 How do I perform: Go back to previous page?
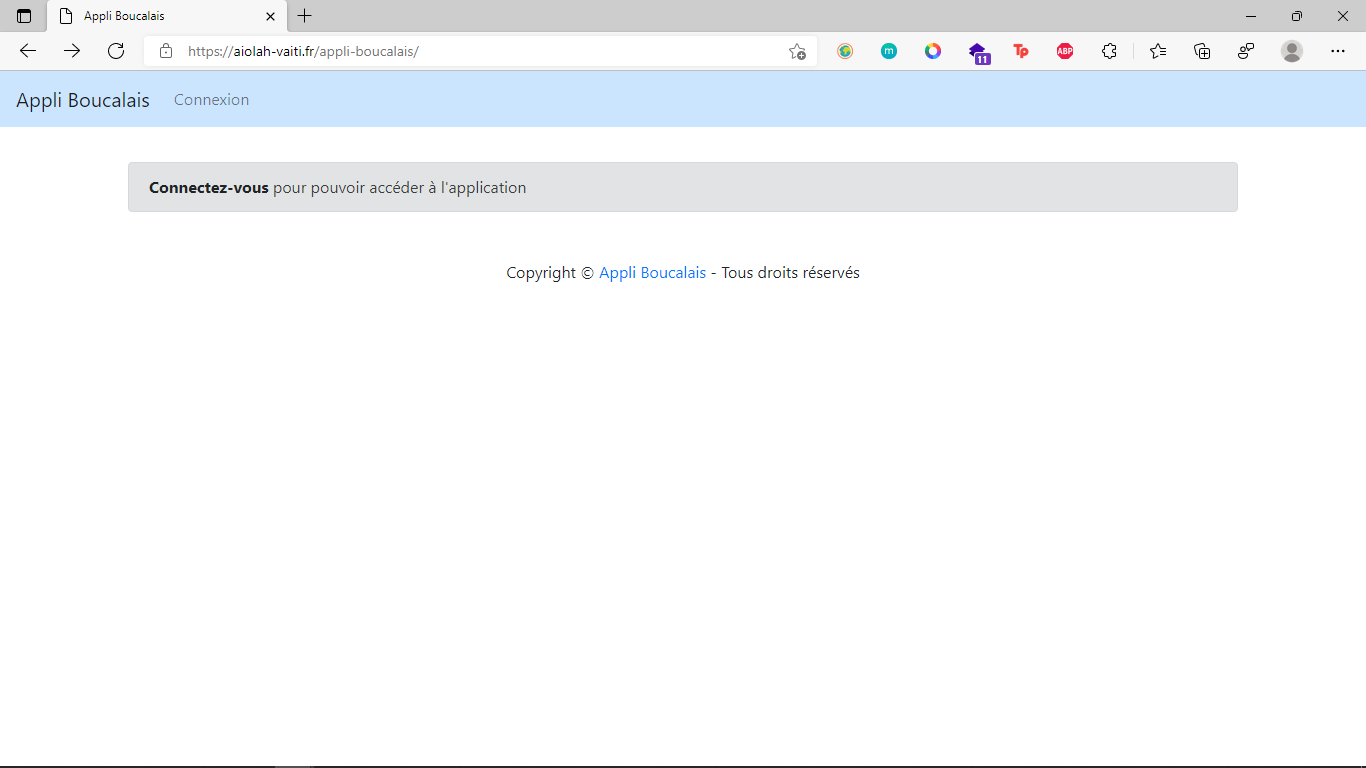(x=28, y=51)
